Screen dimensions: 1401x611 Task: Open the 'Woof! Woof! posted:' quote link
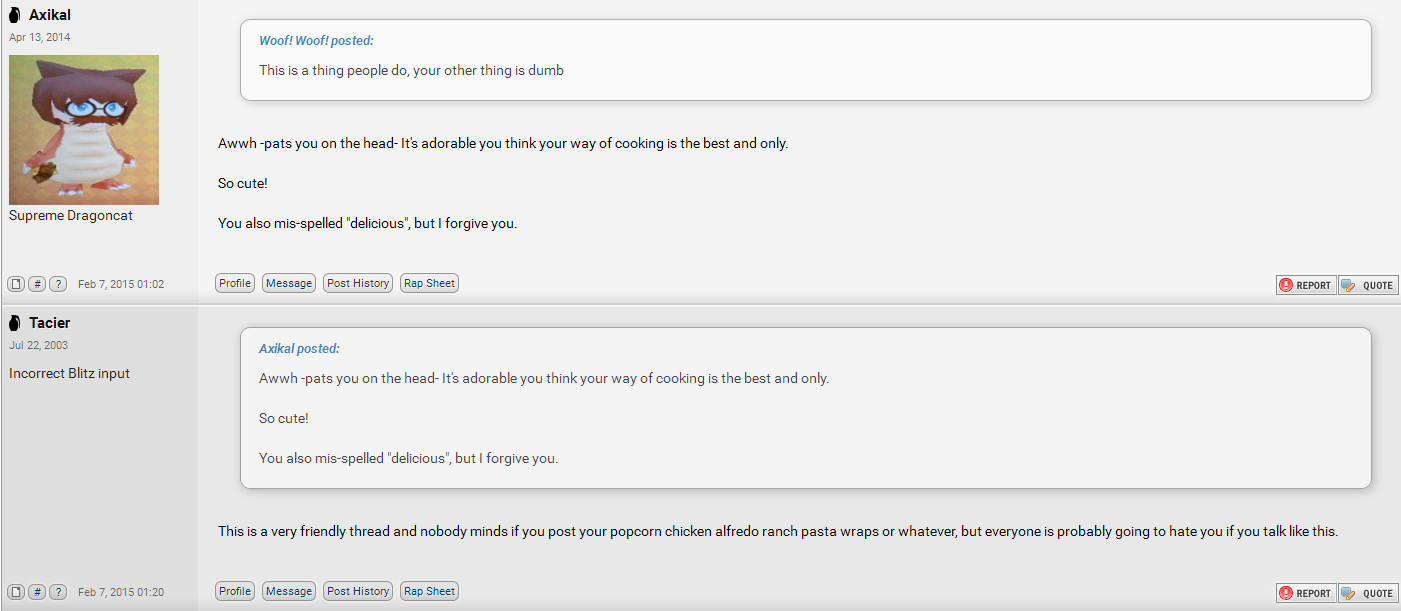coord(316,41)
